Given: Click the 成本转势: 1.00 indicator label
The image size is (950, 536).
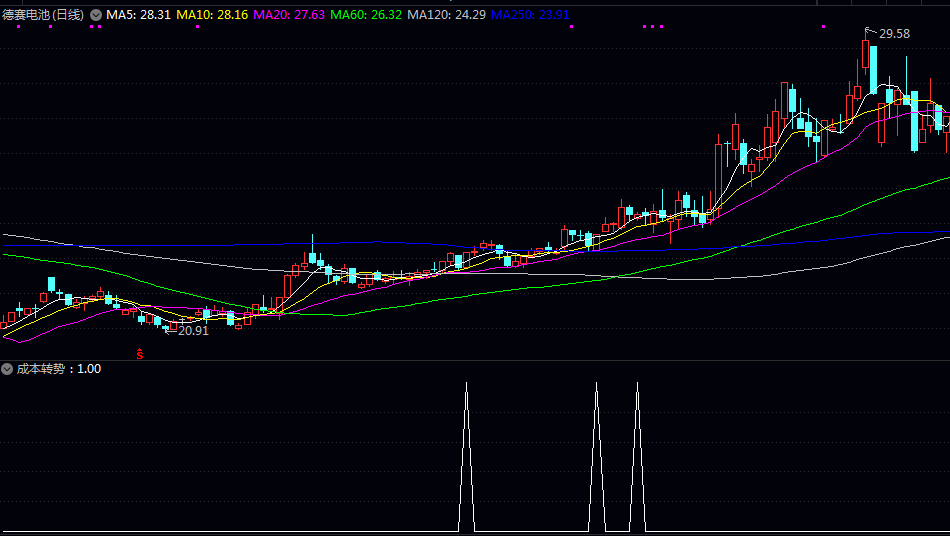Looking at the screenshot, I should [x=59, y=369].
